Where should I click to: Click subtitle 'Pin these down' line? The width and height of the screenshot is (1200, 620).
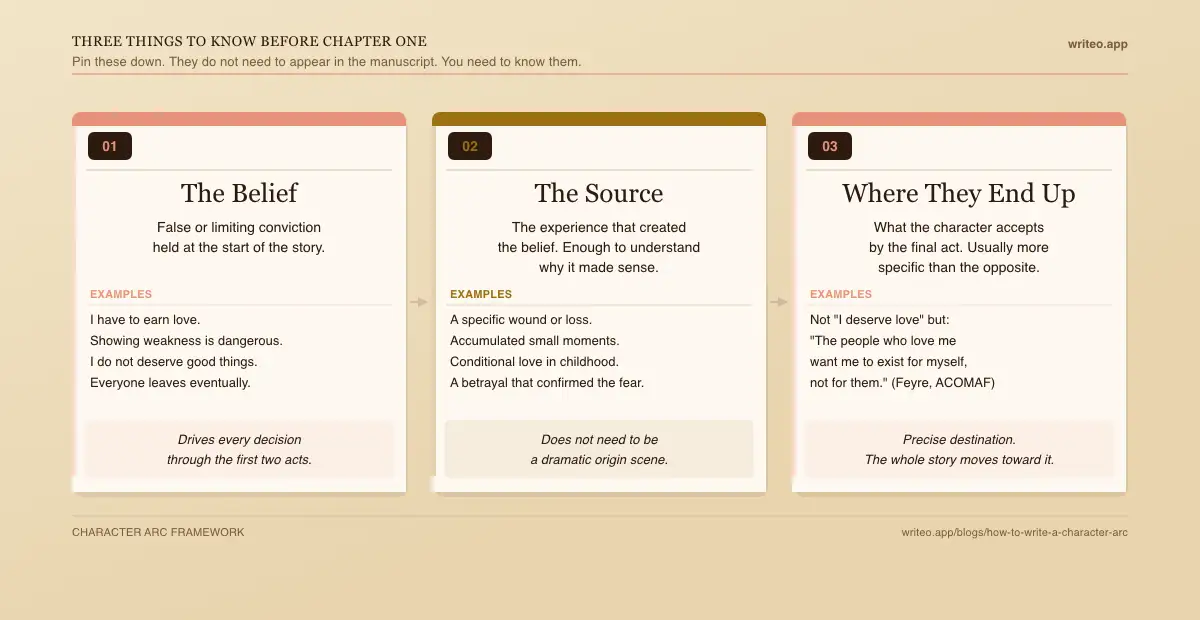point(327,62)
